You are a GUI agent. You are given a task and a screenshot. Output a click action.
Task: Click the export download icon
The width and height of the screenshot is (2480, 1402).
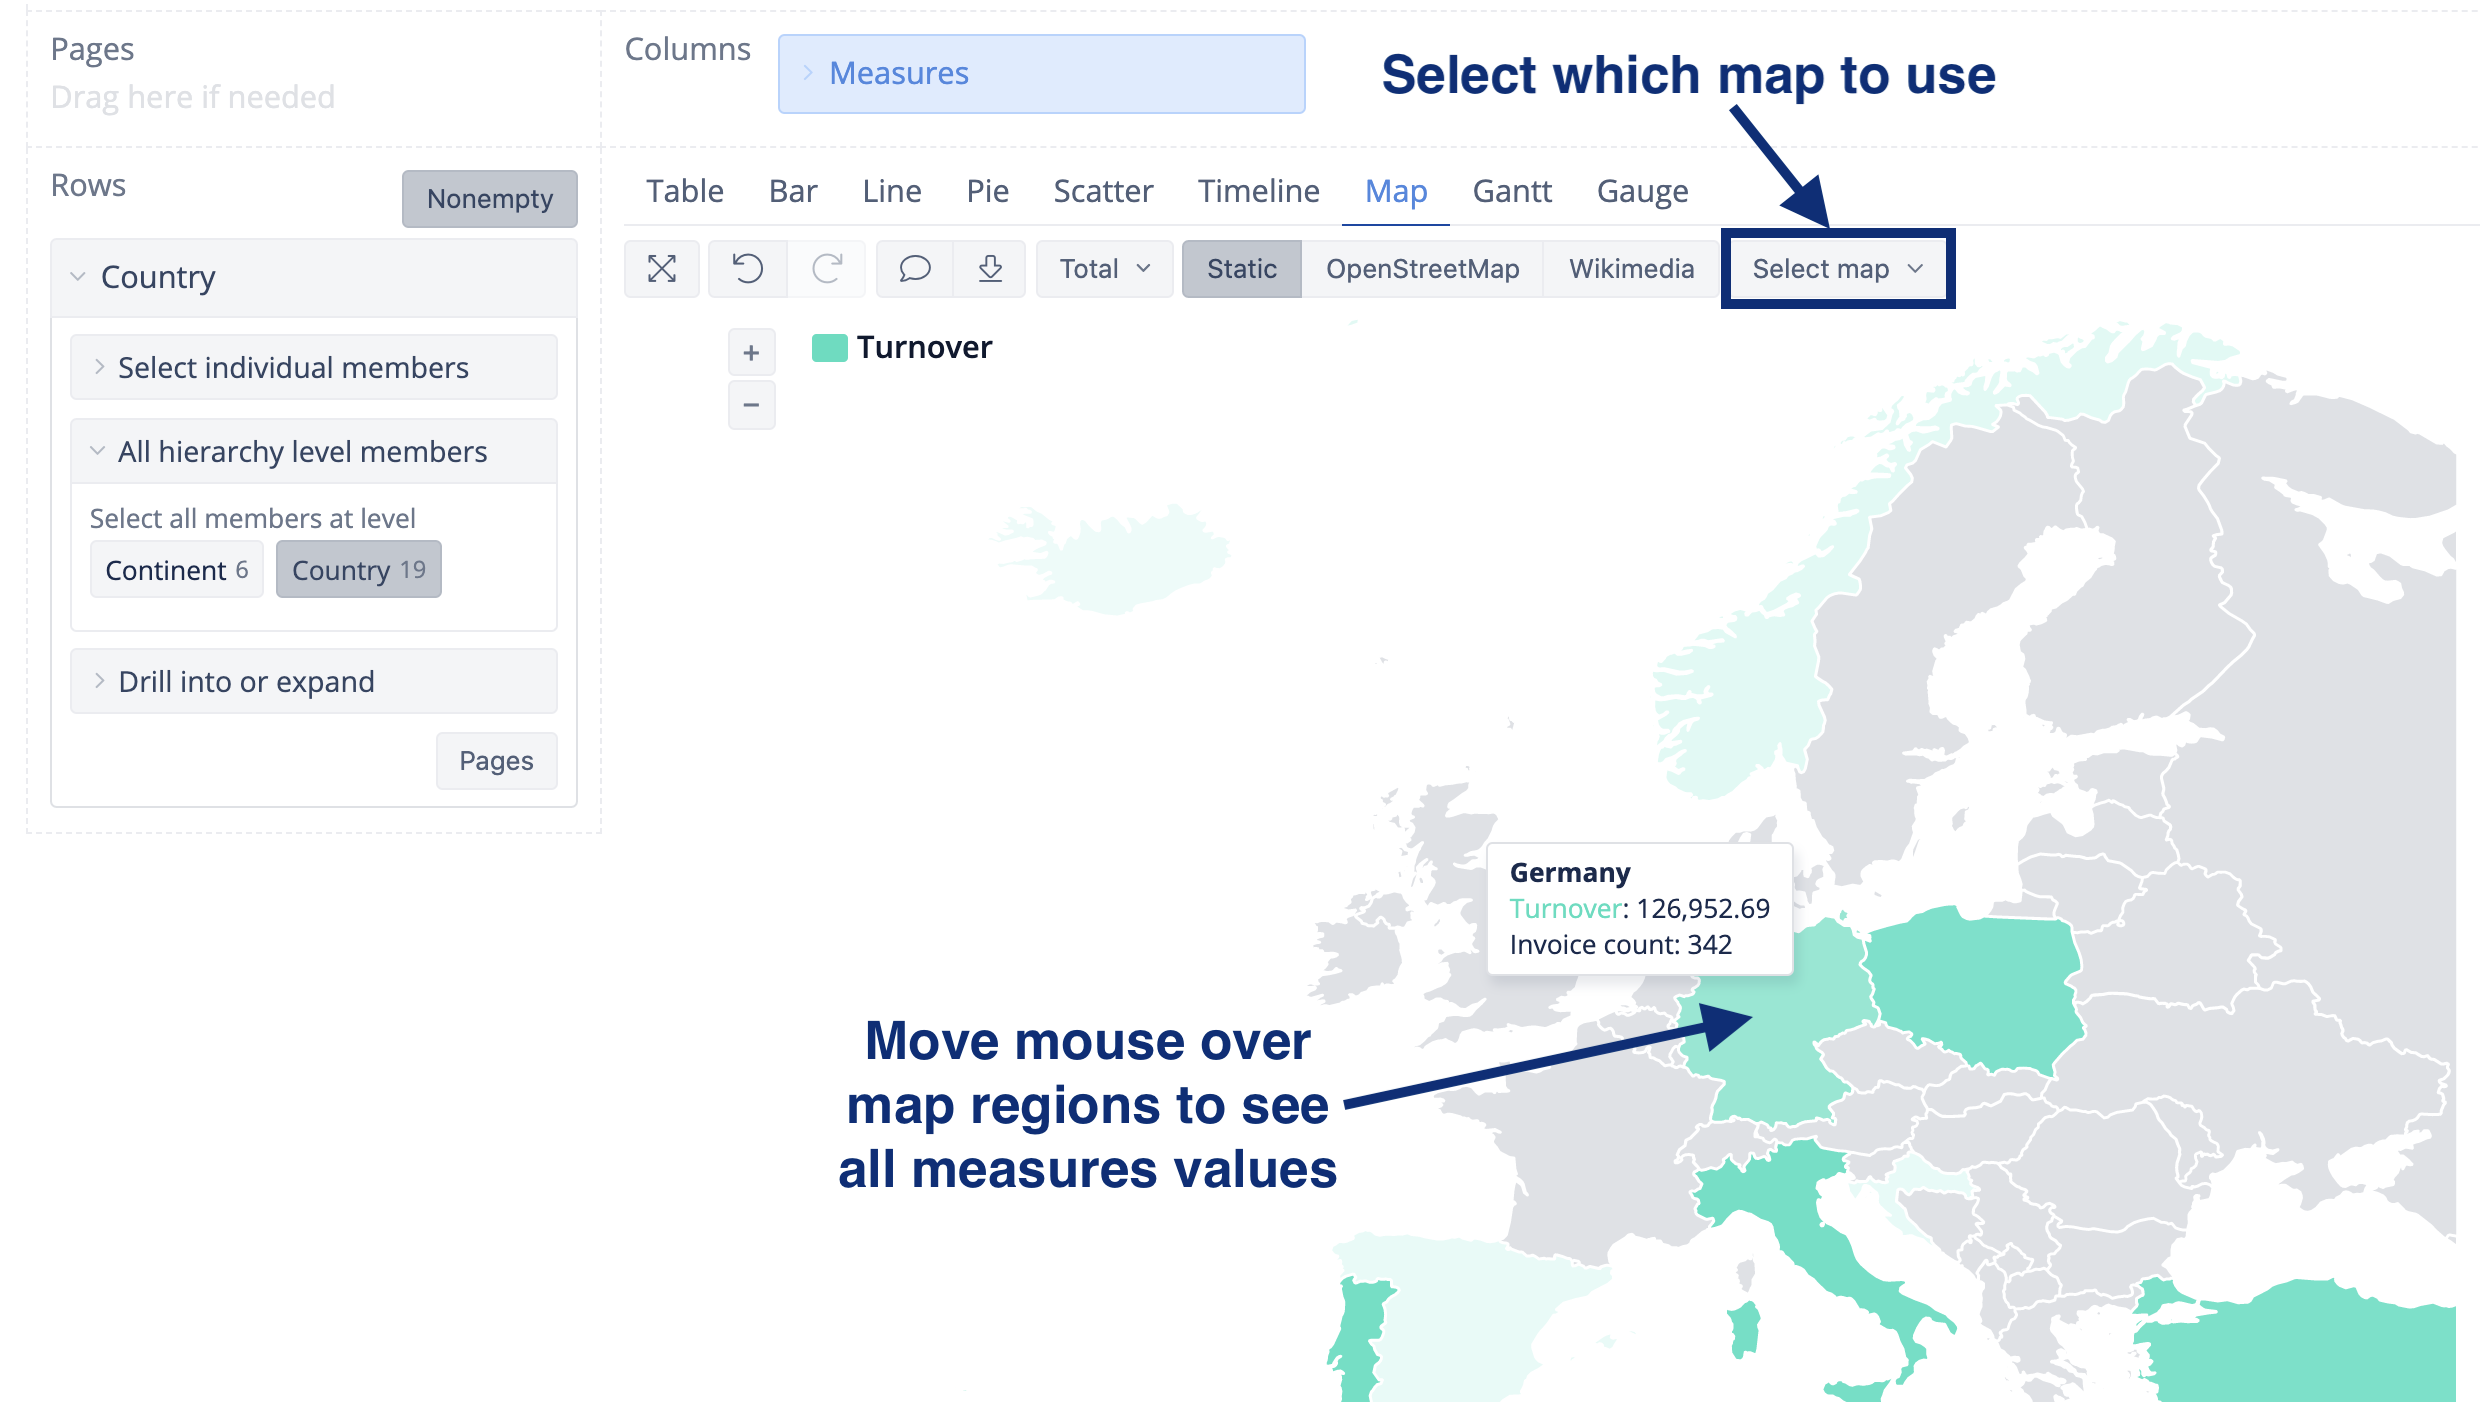pos(990,268)
